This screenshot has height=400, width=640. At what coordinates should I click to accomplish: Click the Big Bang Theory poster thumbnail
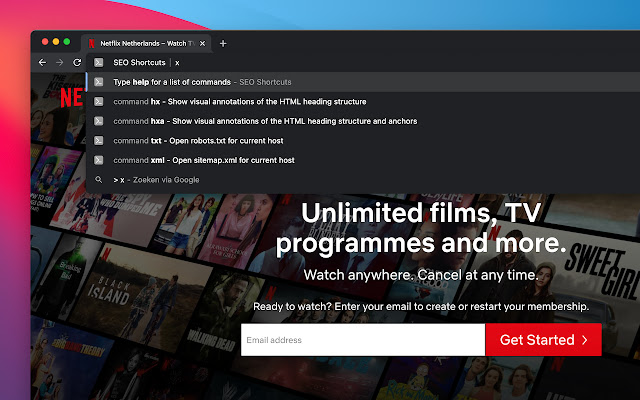[69, 359]
